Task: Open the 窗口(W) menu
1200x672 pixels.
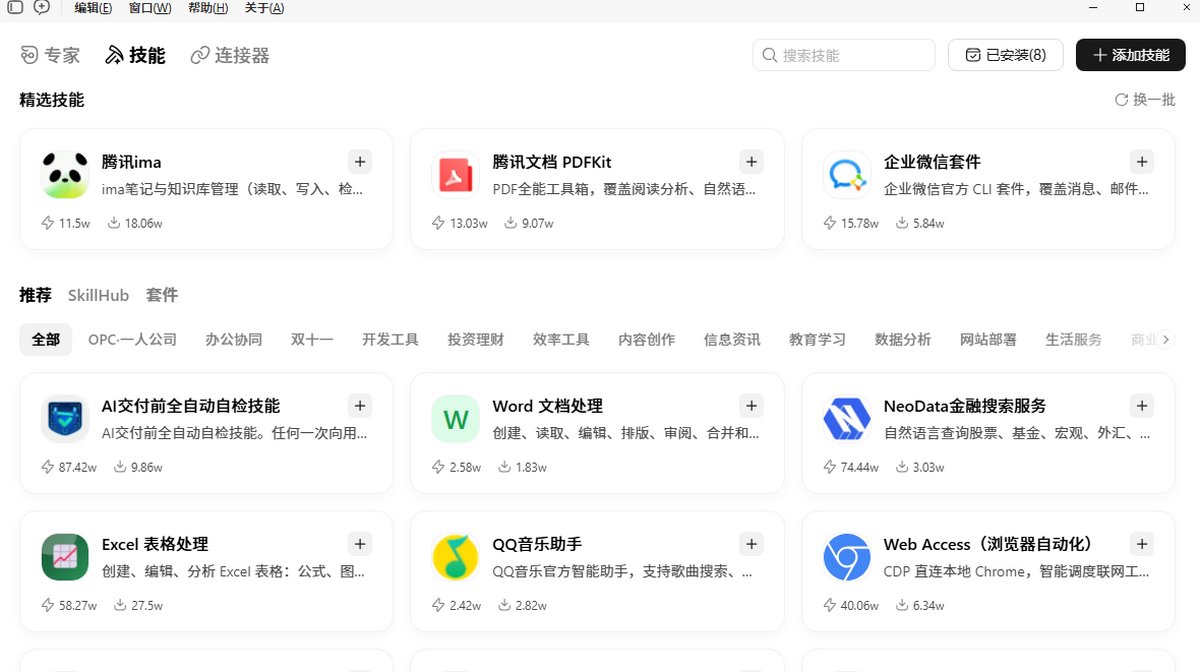Action: pos(150,8)
